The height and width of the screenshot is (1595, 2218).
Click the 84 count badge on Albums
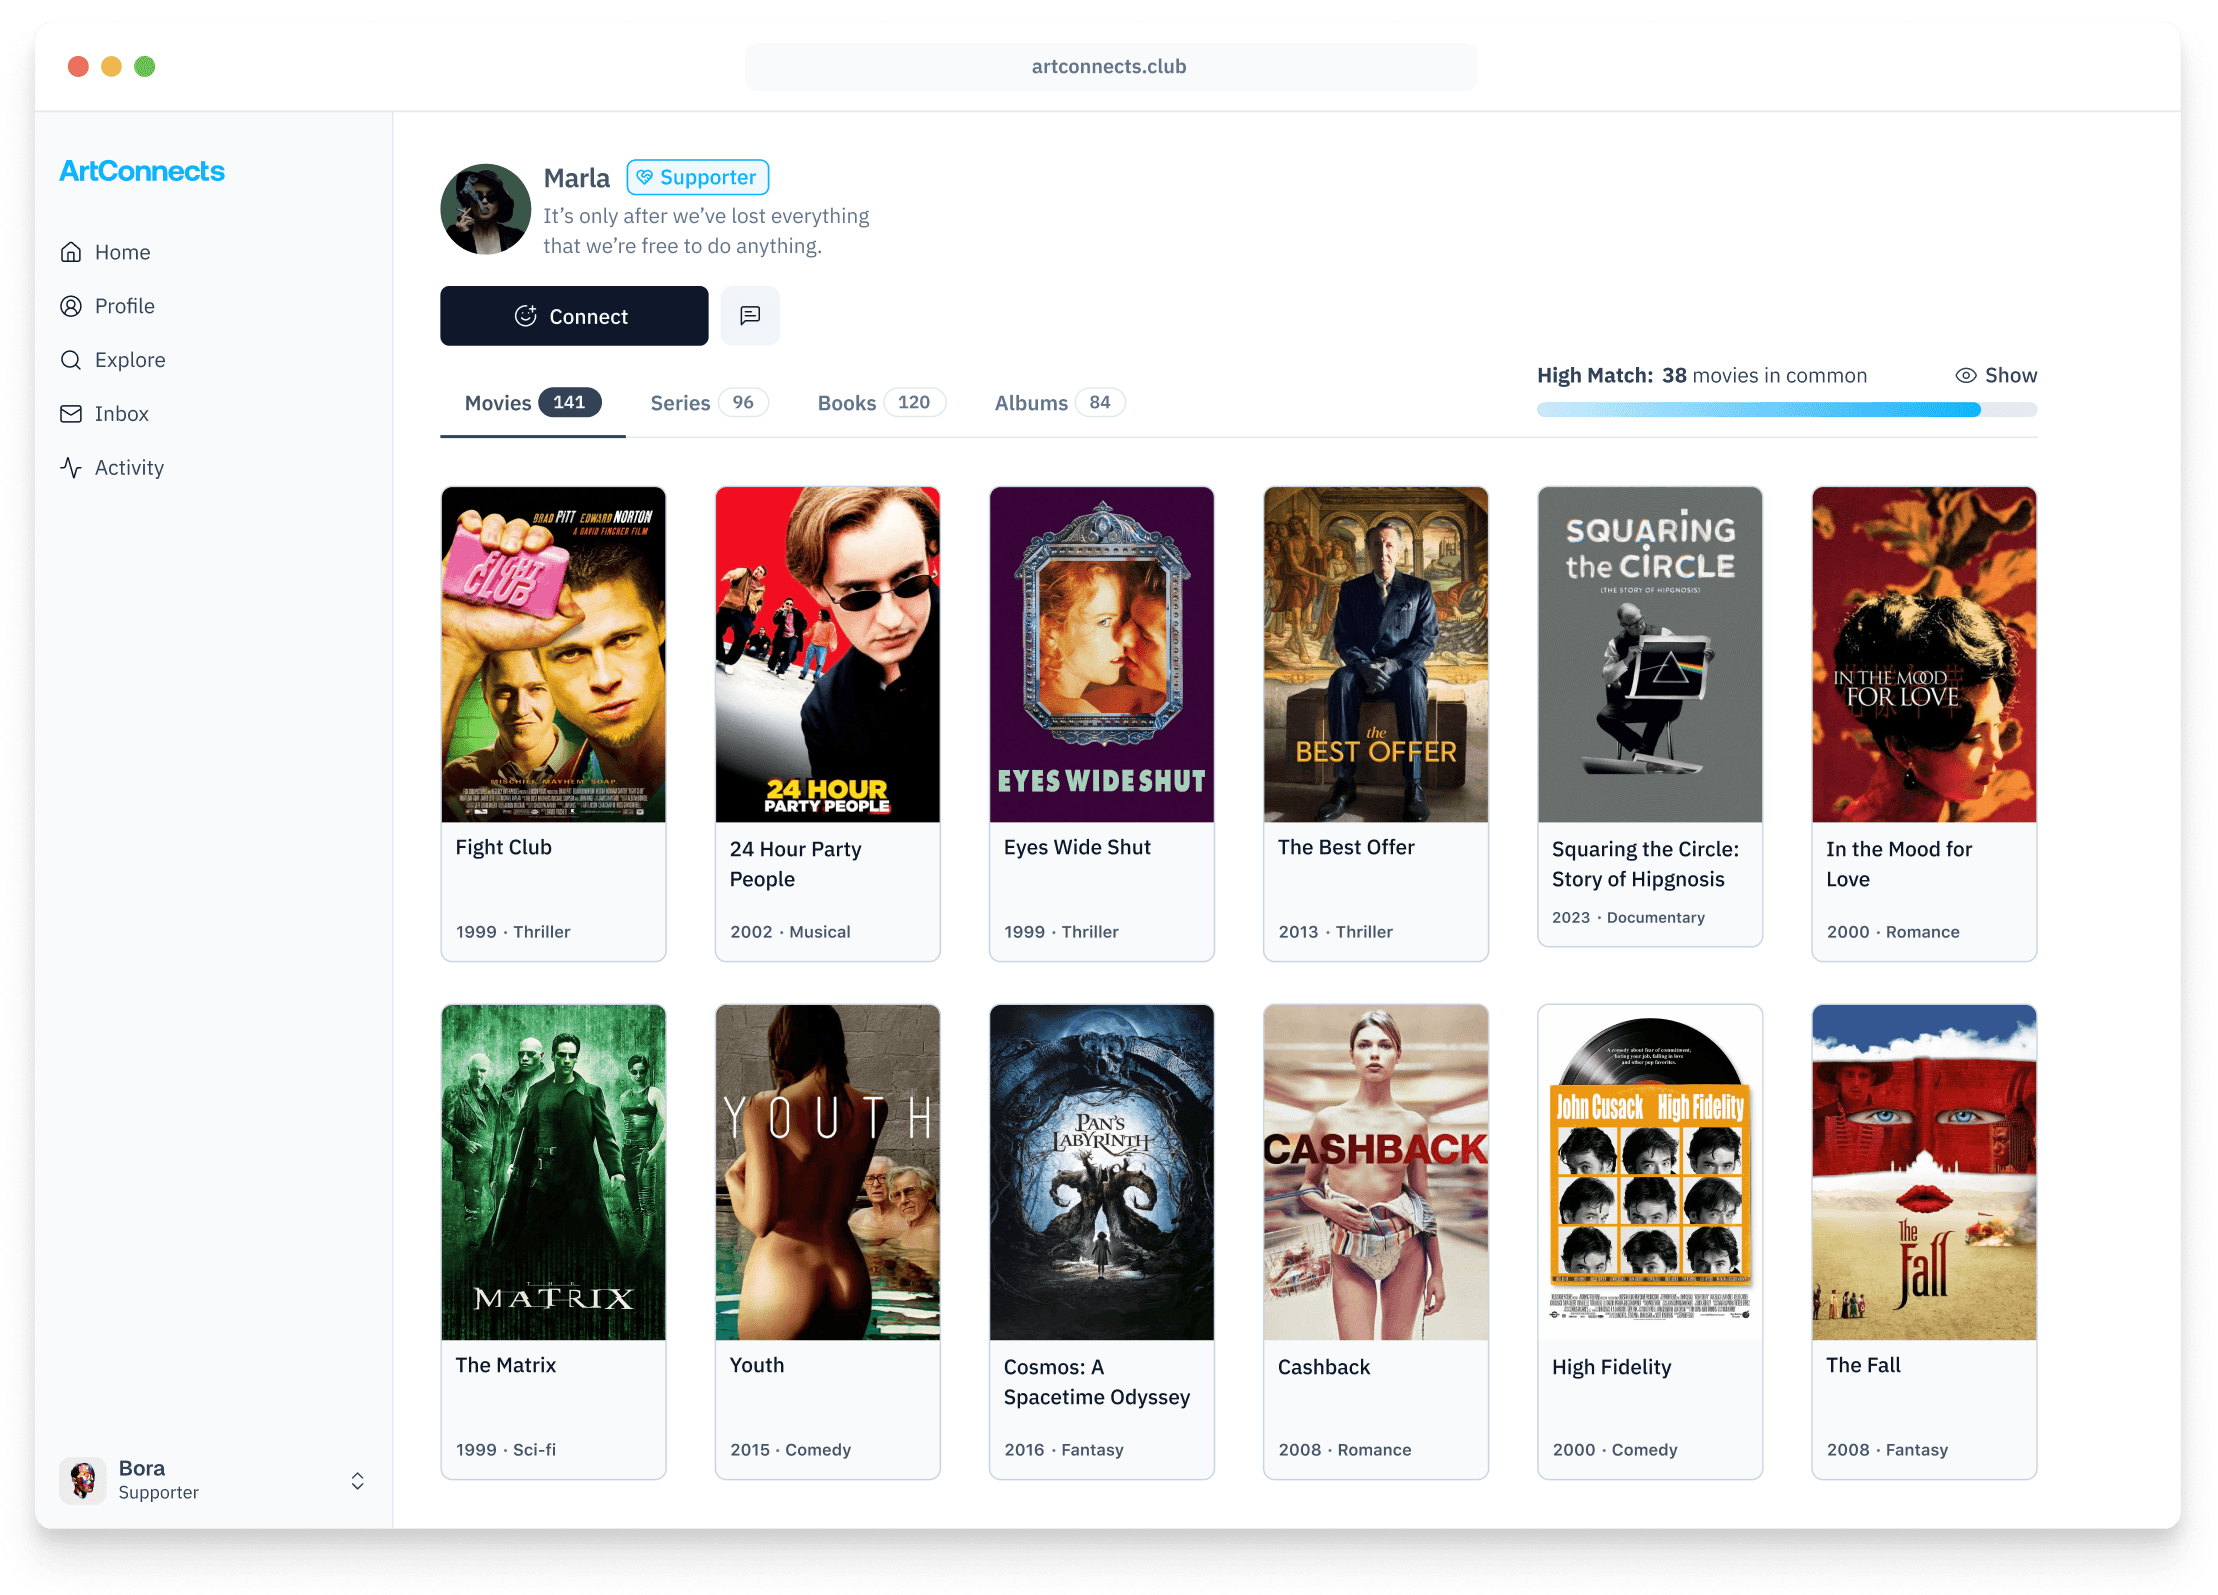tap(1100, 402)
